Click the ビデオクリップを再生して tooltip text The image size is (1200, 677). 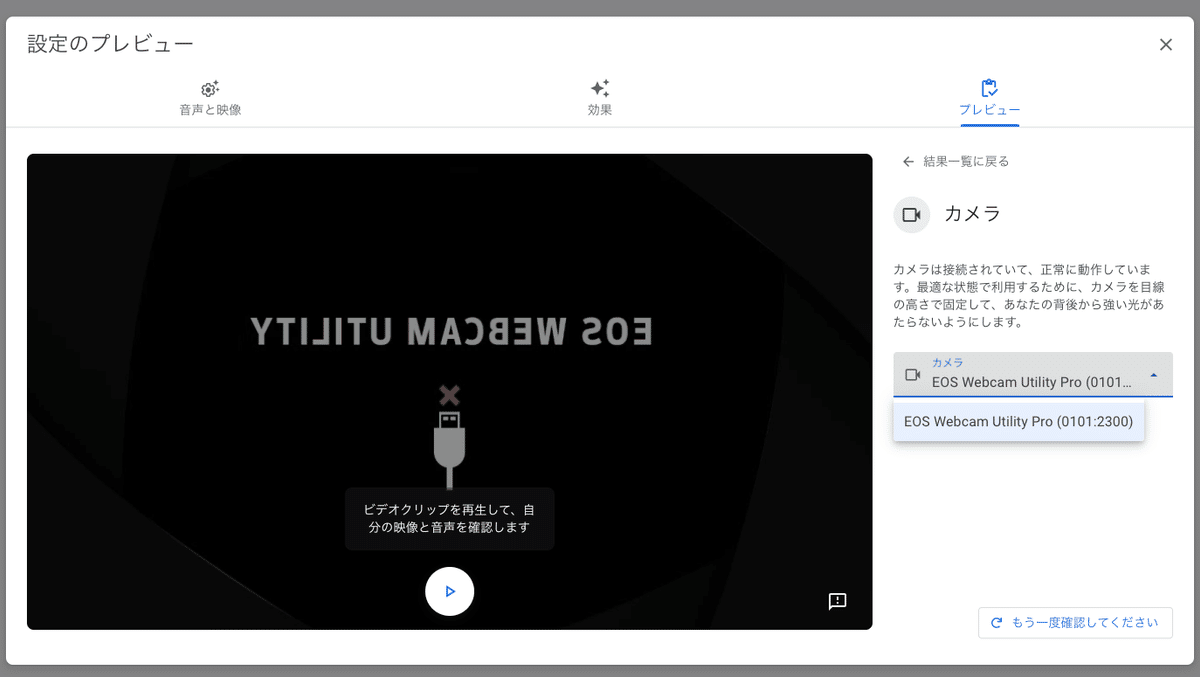coord(449,518)
